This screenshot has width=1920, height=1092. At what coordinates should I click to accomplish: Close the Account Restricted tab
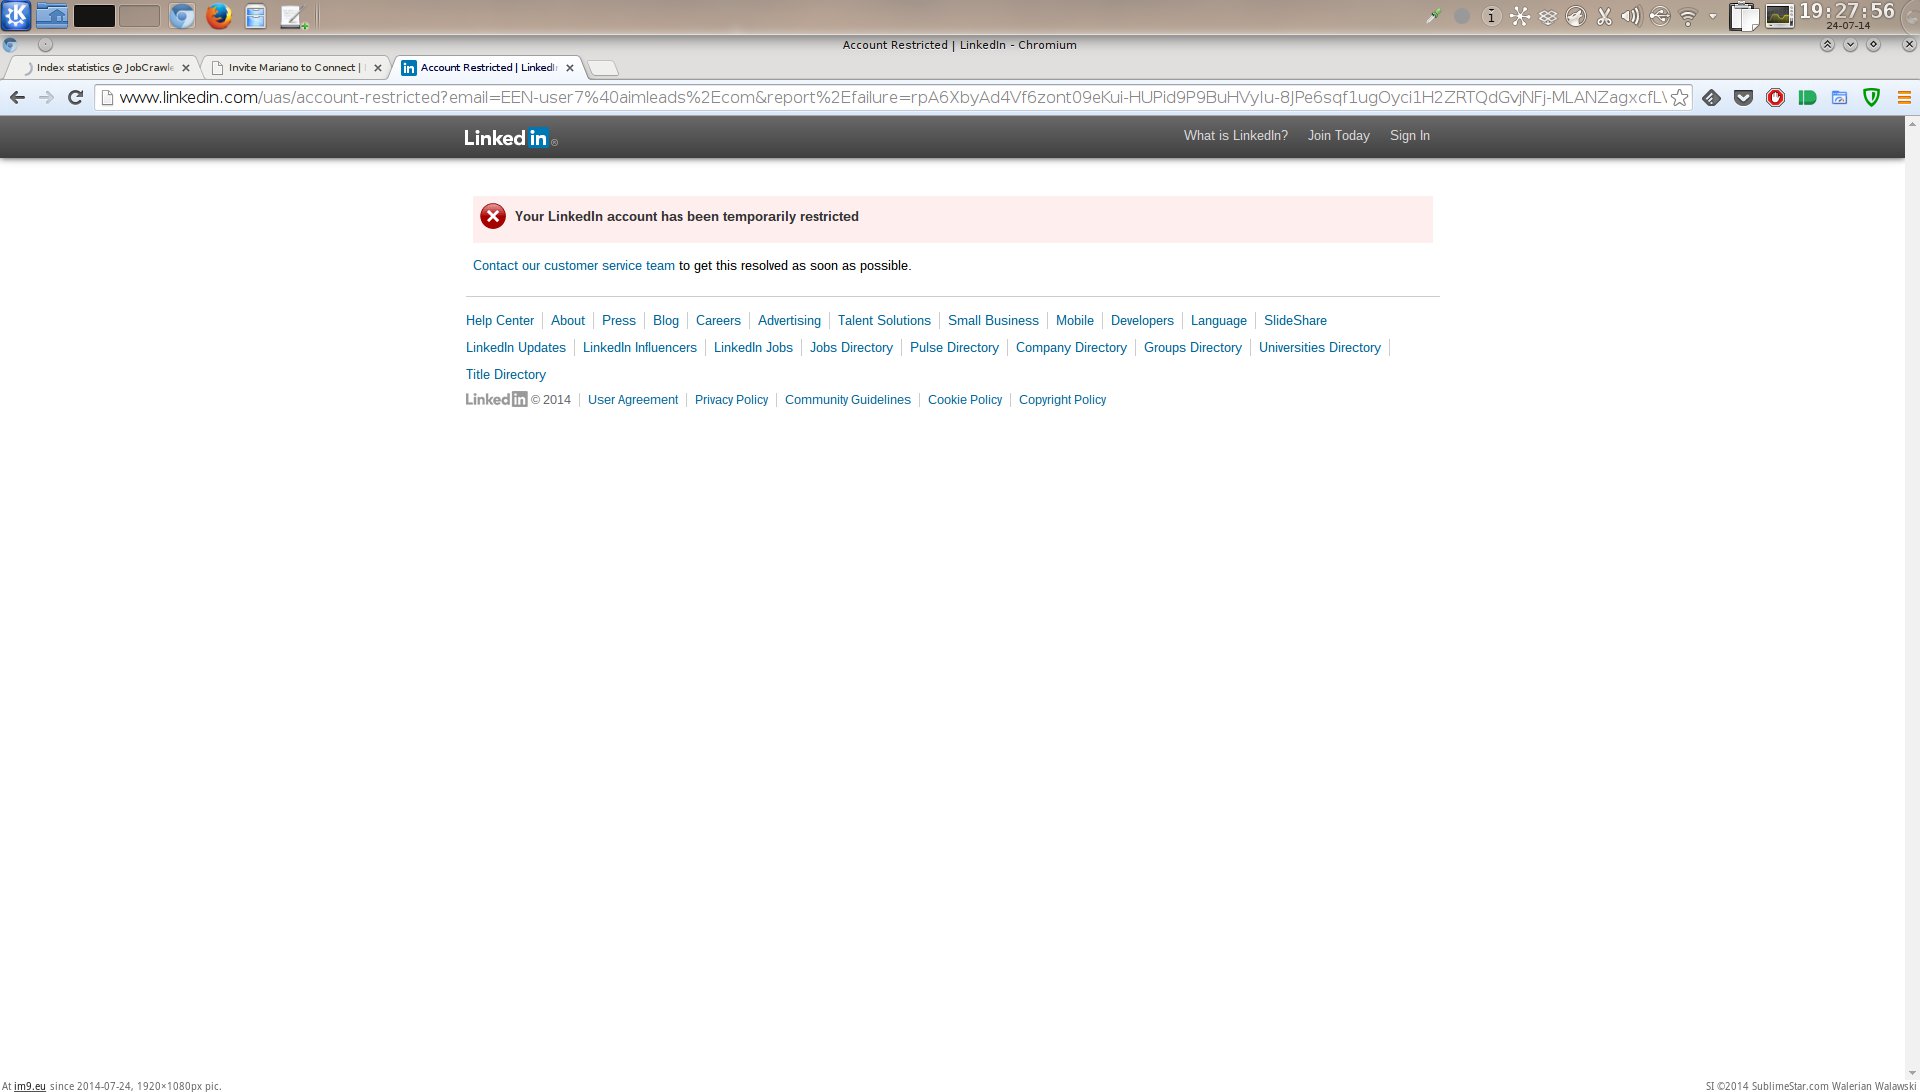(570, 68)
